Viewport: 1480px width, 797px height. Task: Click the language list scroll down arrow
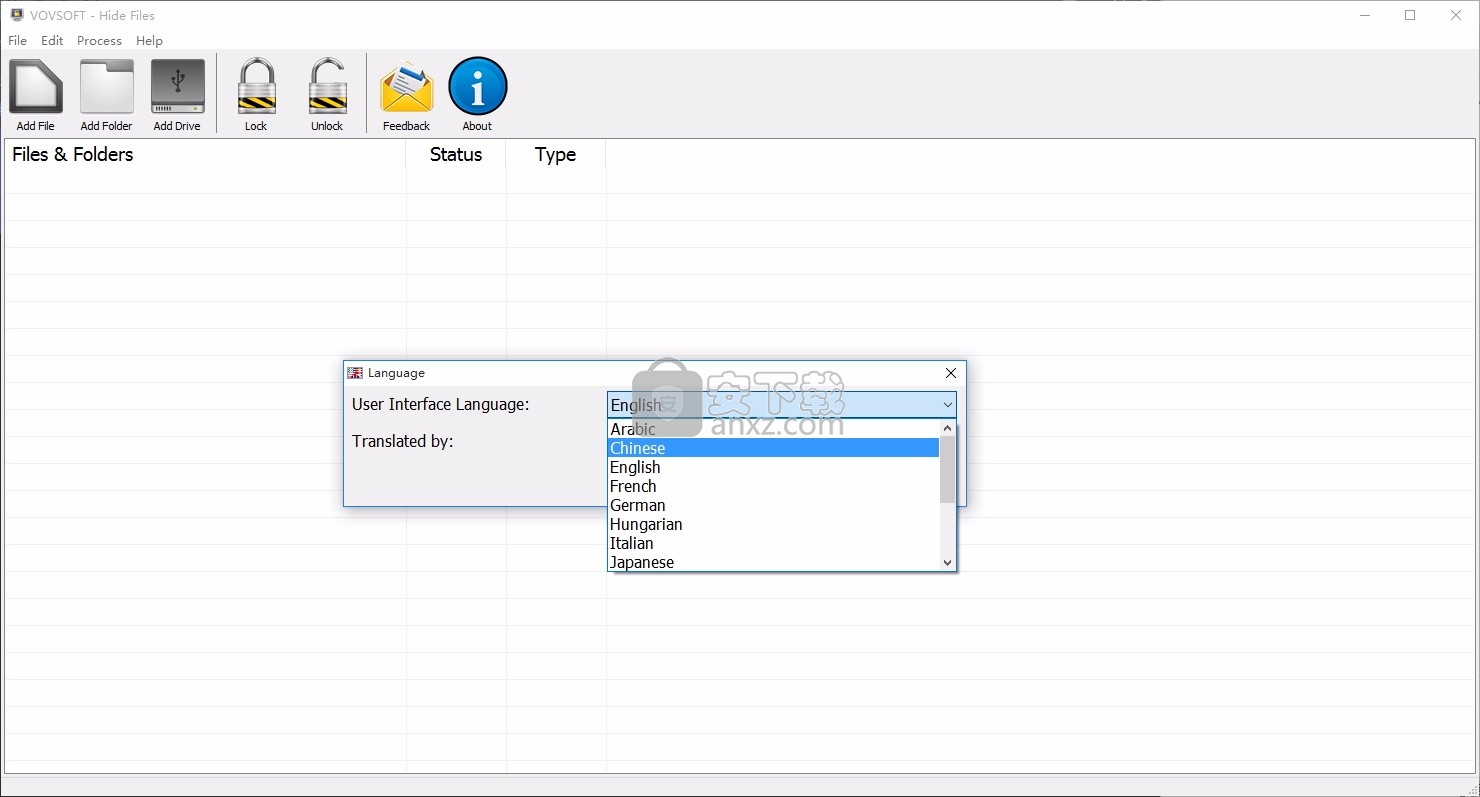click(948, 563)
